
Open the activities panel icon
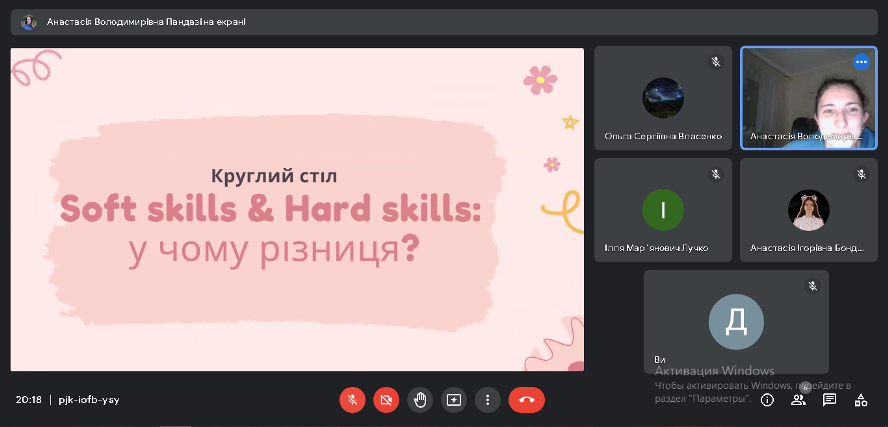pyautogui.click(x=860, y=400)
